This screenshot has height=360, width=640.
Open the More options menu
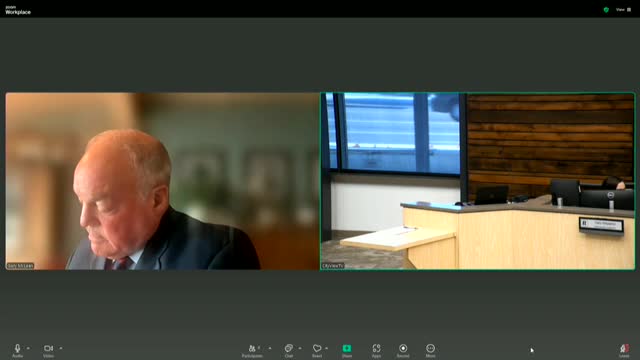pos(430,350)
